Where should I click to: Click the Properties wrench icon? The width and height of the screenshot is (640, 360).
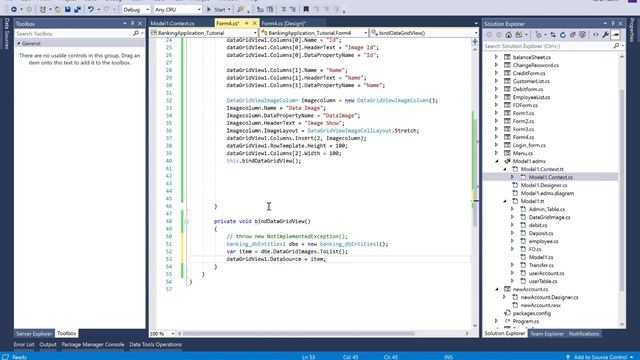[606, 35]
